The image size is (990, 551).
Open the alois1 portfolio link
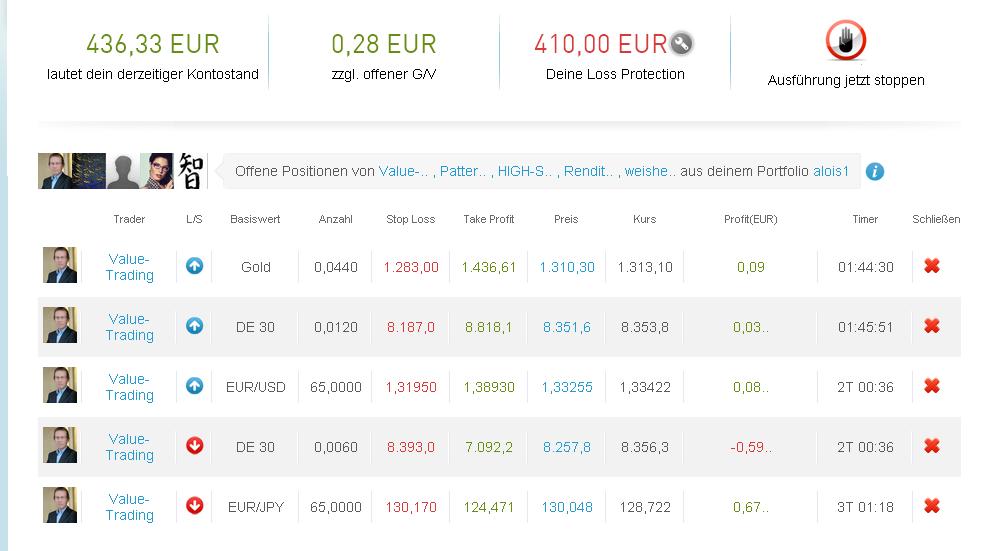[829, 171]
